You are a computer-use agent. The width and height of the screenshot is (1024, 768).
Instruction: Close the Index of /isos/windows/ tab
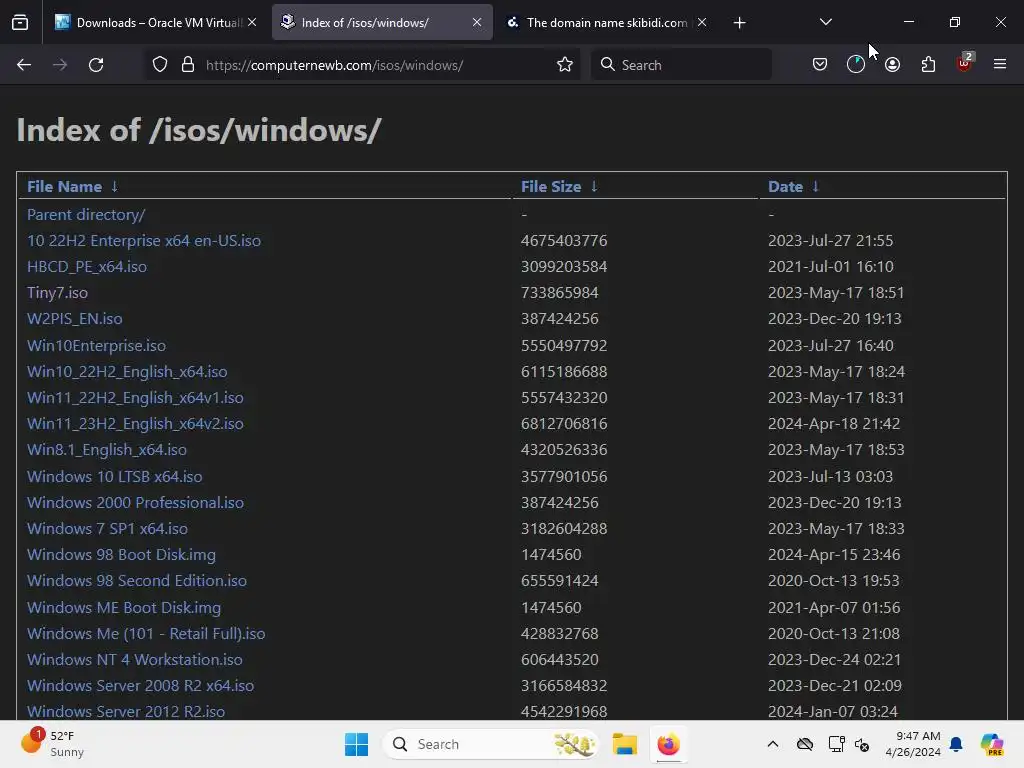[477, 22]
